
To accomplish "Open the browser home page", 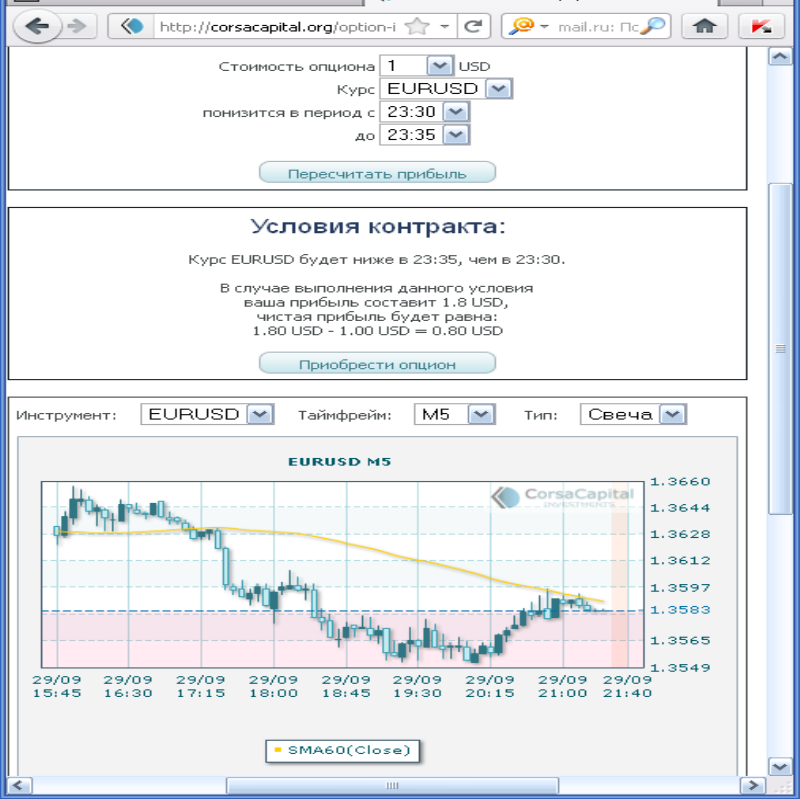I will (705, 26).
